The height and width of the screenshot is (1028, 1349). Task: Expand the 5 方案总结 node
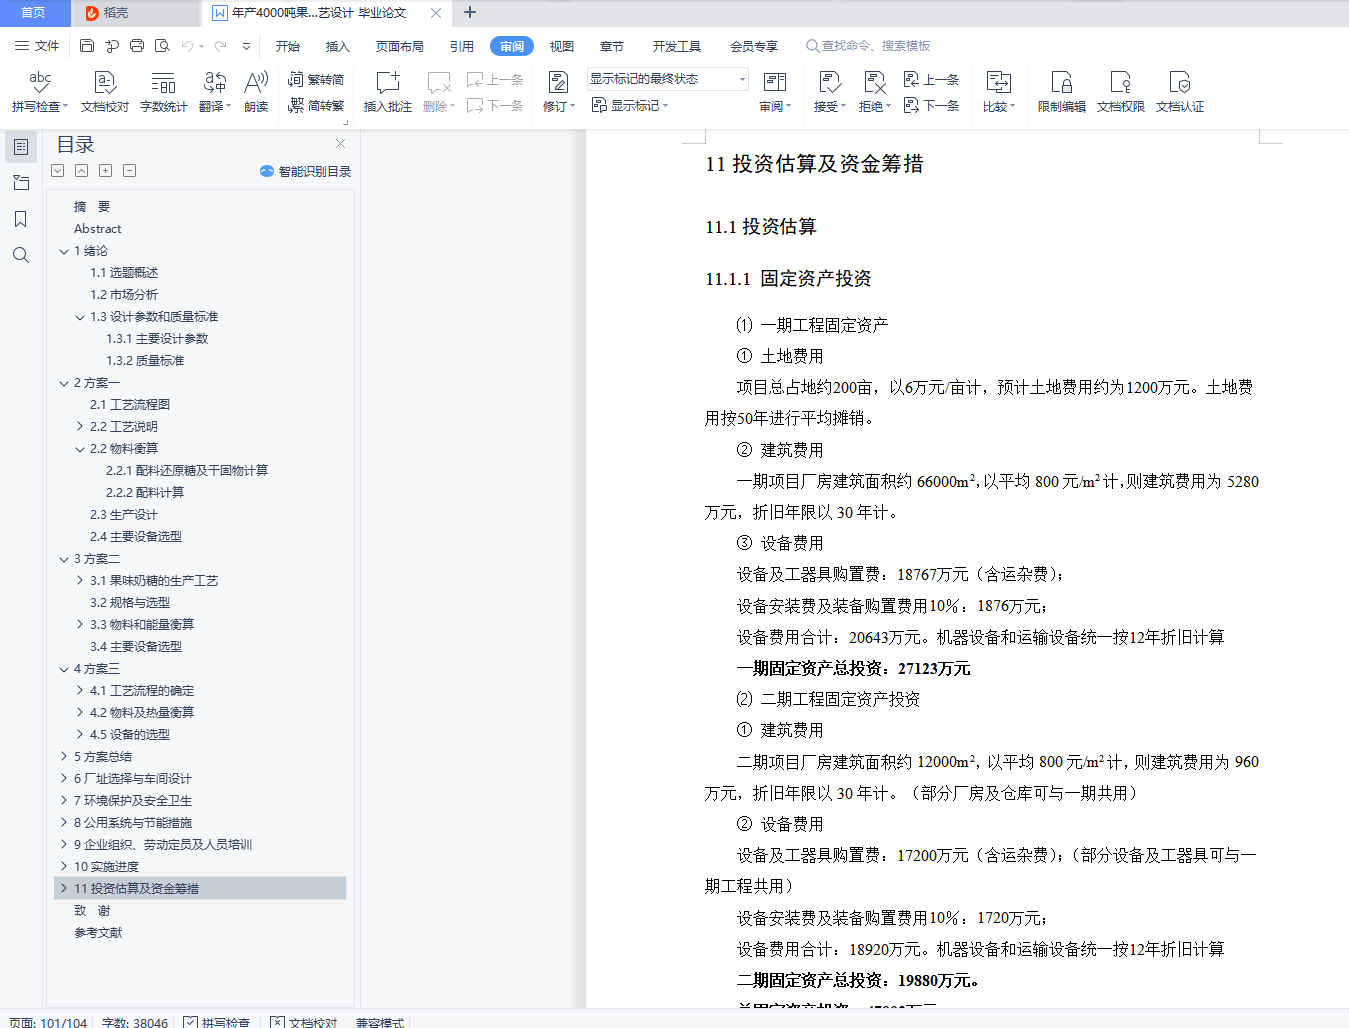point(64,757)
